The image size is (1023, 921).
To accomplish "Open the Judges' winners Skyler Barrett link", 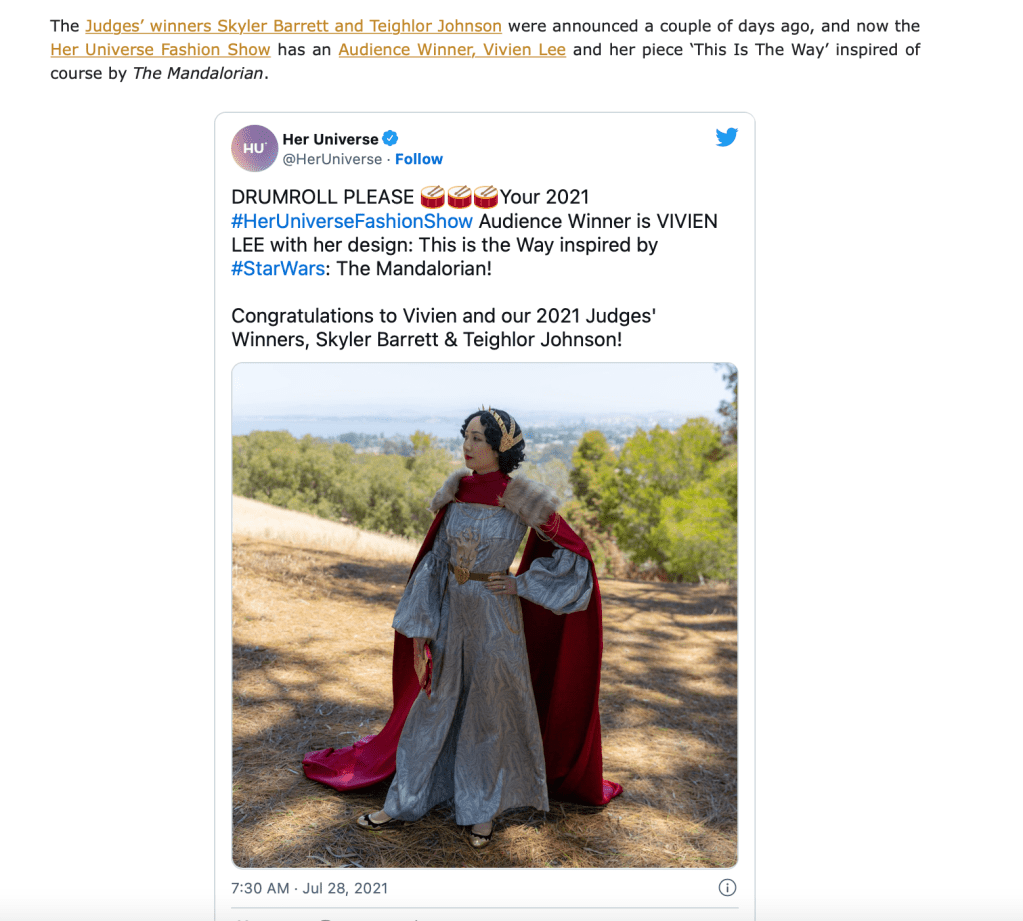I will [294, 26].
